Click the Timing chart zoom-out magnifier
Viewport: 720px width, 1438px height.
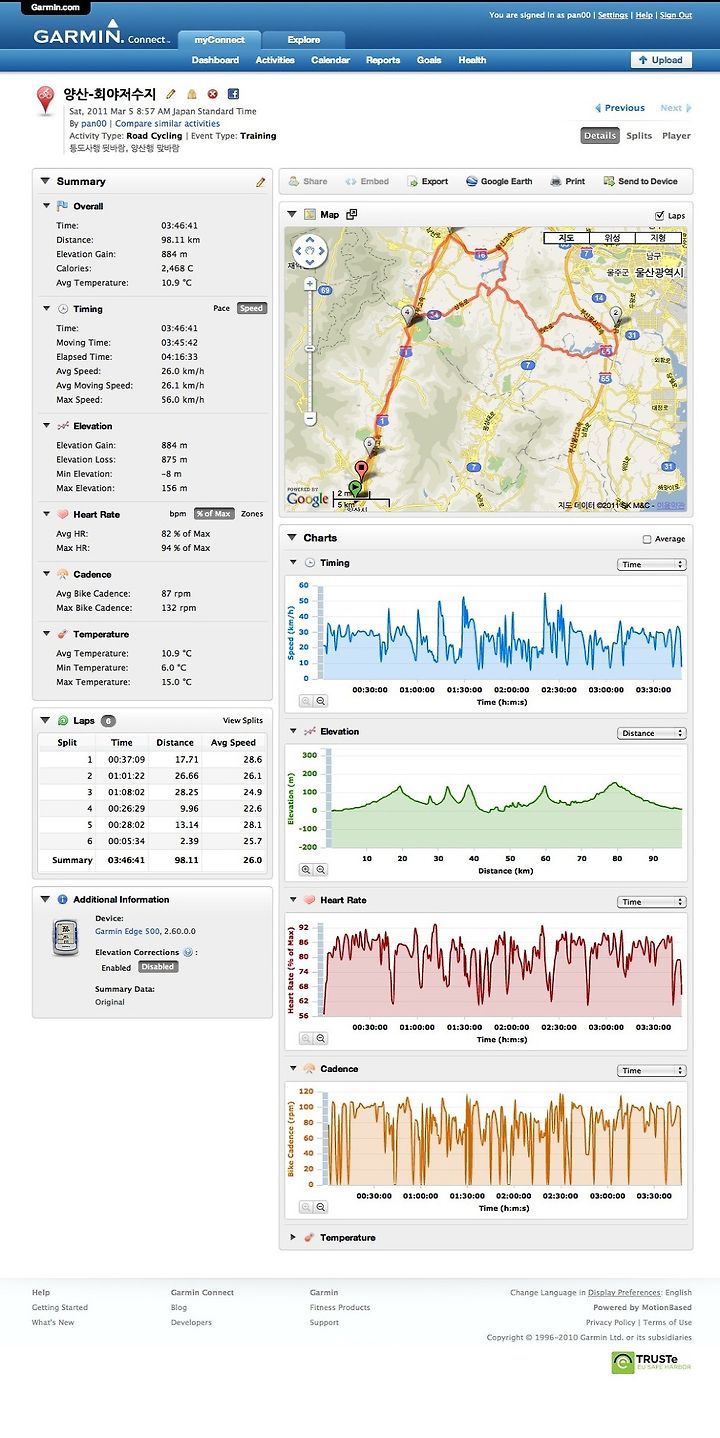tap(320, 702)
